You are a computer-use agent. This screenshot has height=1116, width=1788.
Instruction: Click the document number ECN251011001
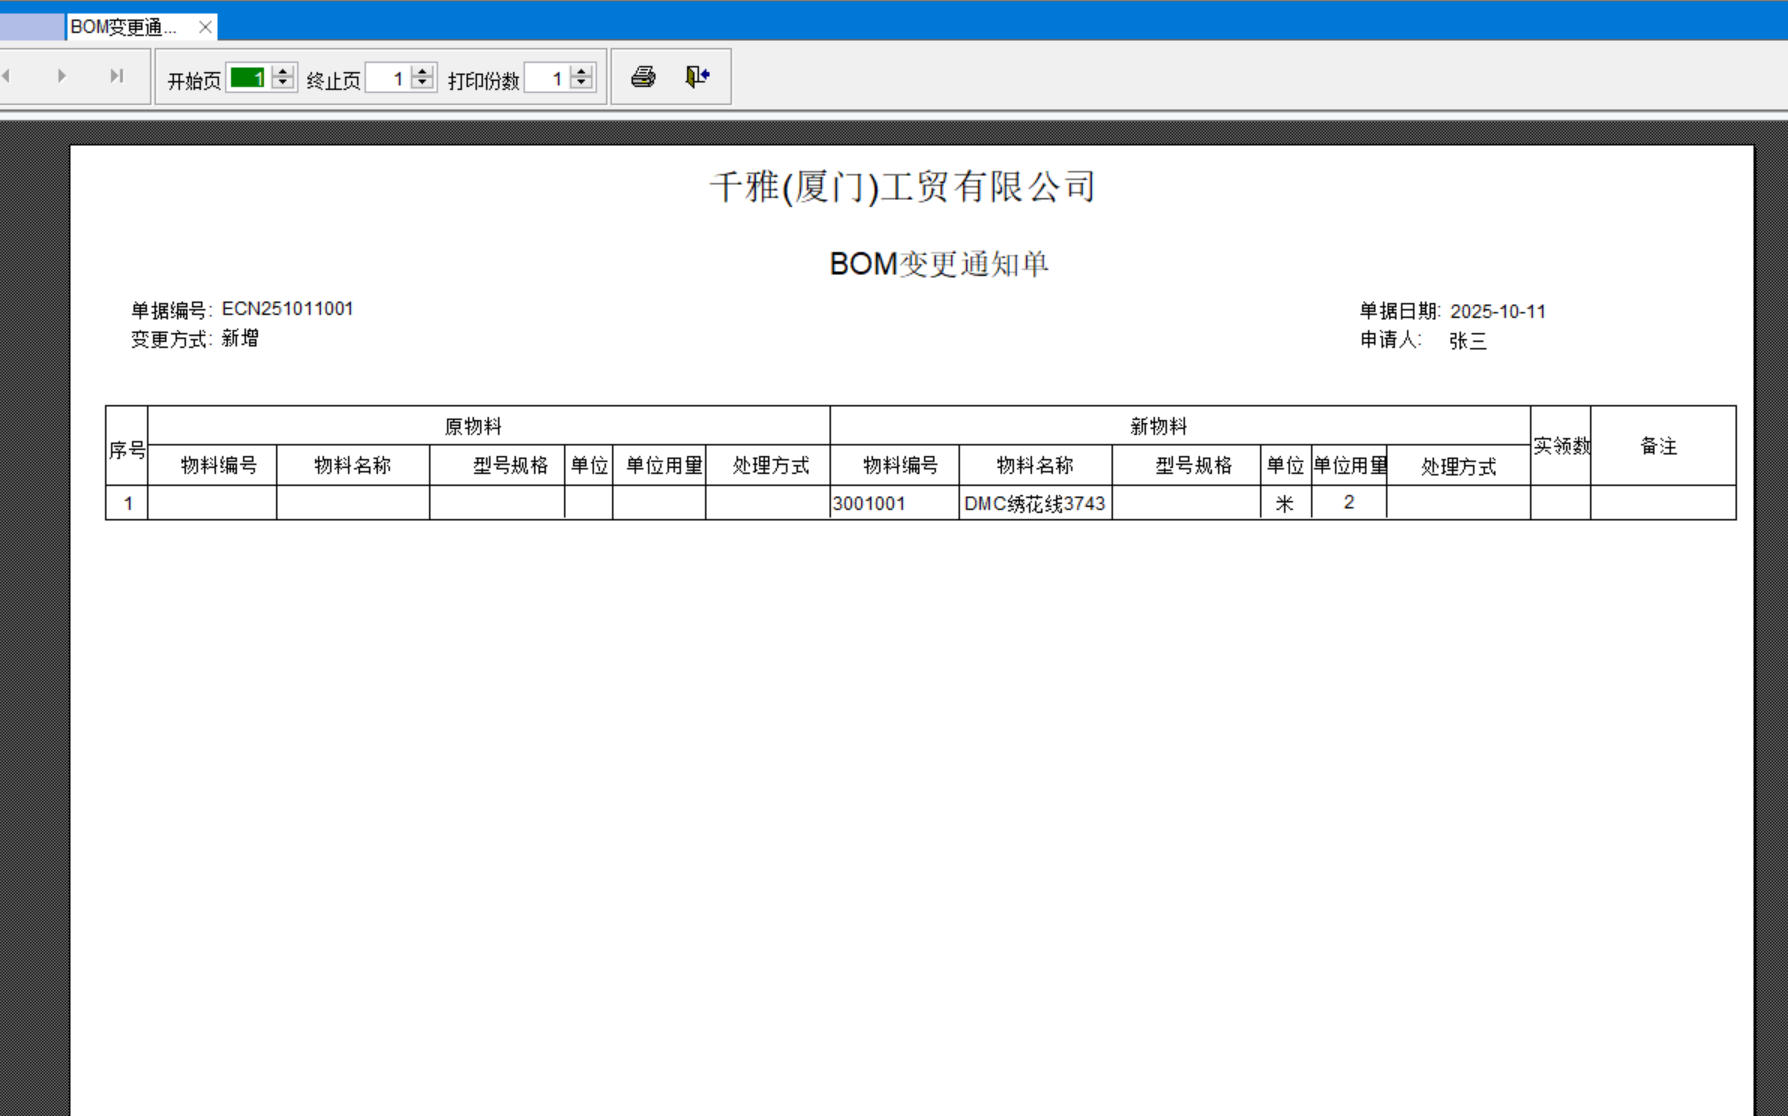[287, 309]
